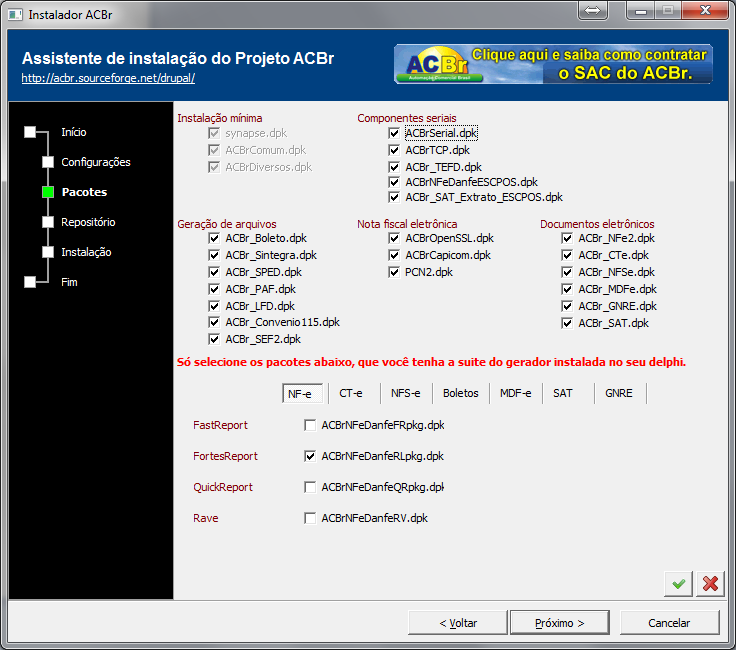Enable FastReport ACBrNFeDanfeFRpkg.dpk
The width and height of the screenshot is (736, 650).
tap(310, 425)
